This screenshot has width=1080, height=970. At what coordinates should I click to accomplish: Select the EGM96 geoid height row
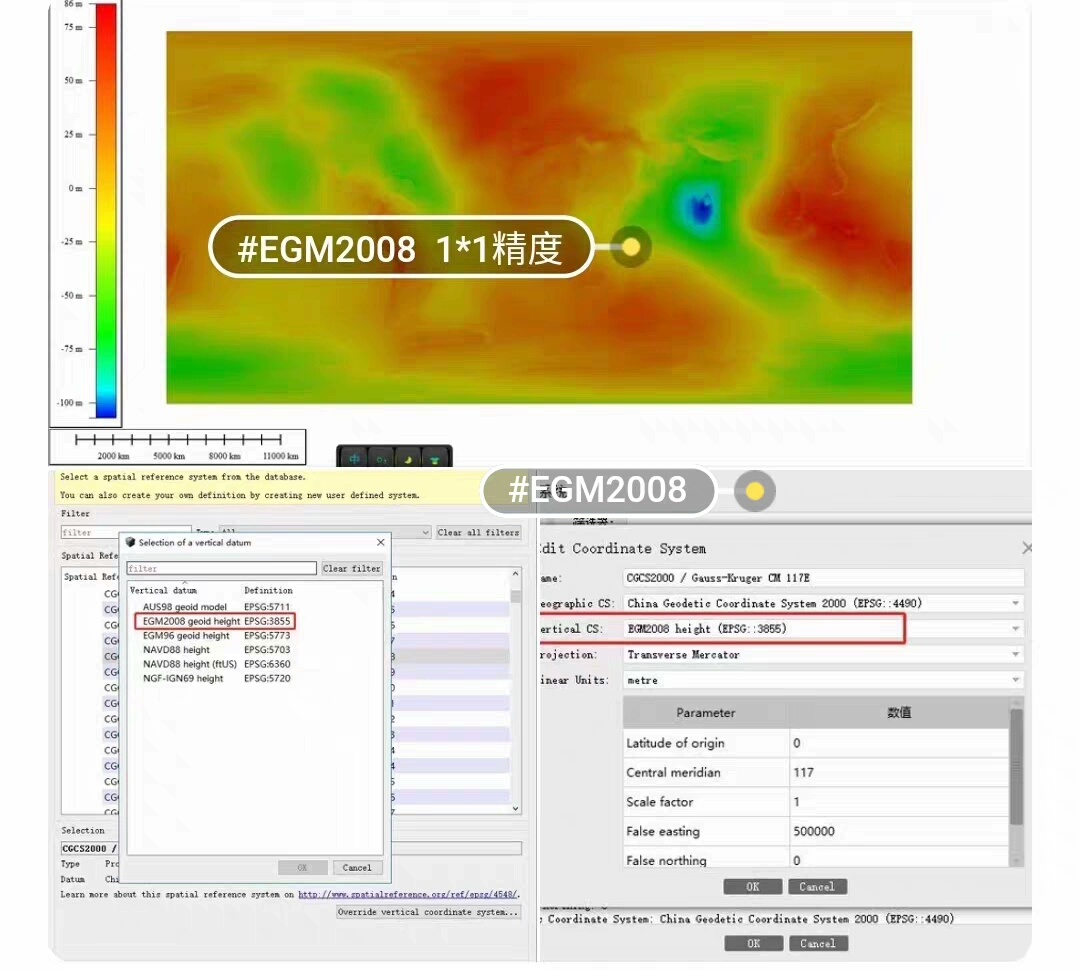point(216,636)
